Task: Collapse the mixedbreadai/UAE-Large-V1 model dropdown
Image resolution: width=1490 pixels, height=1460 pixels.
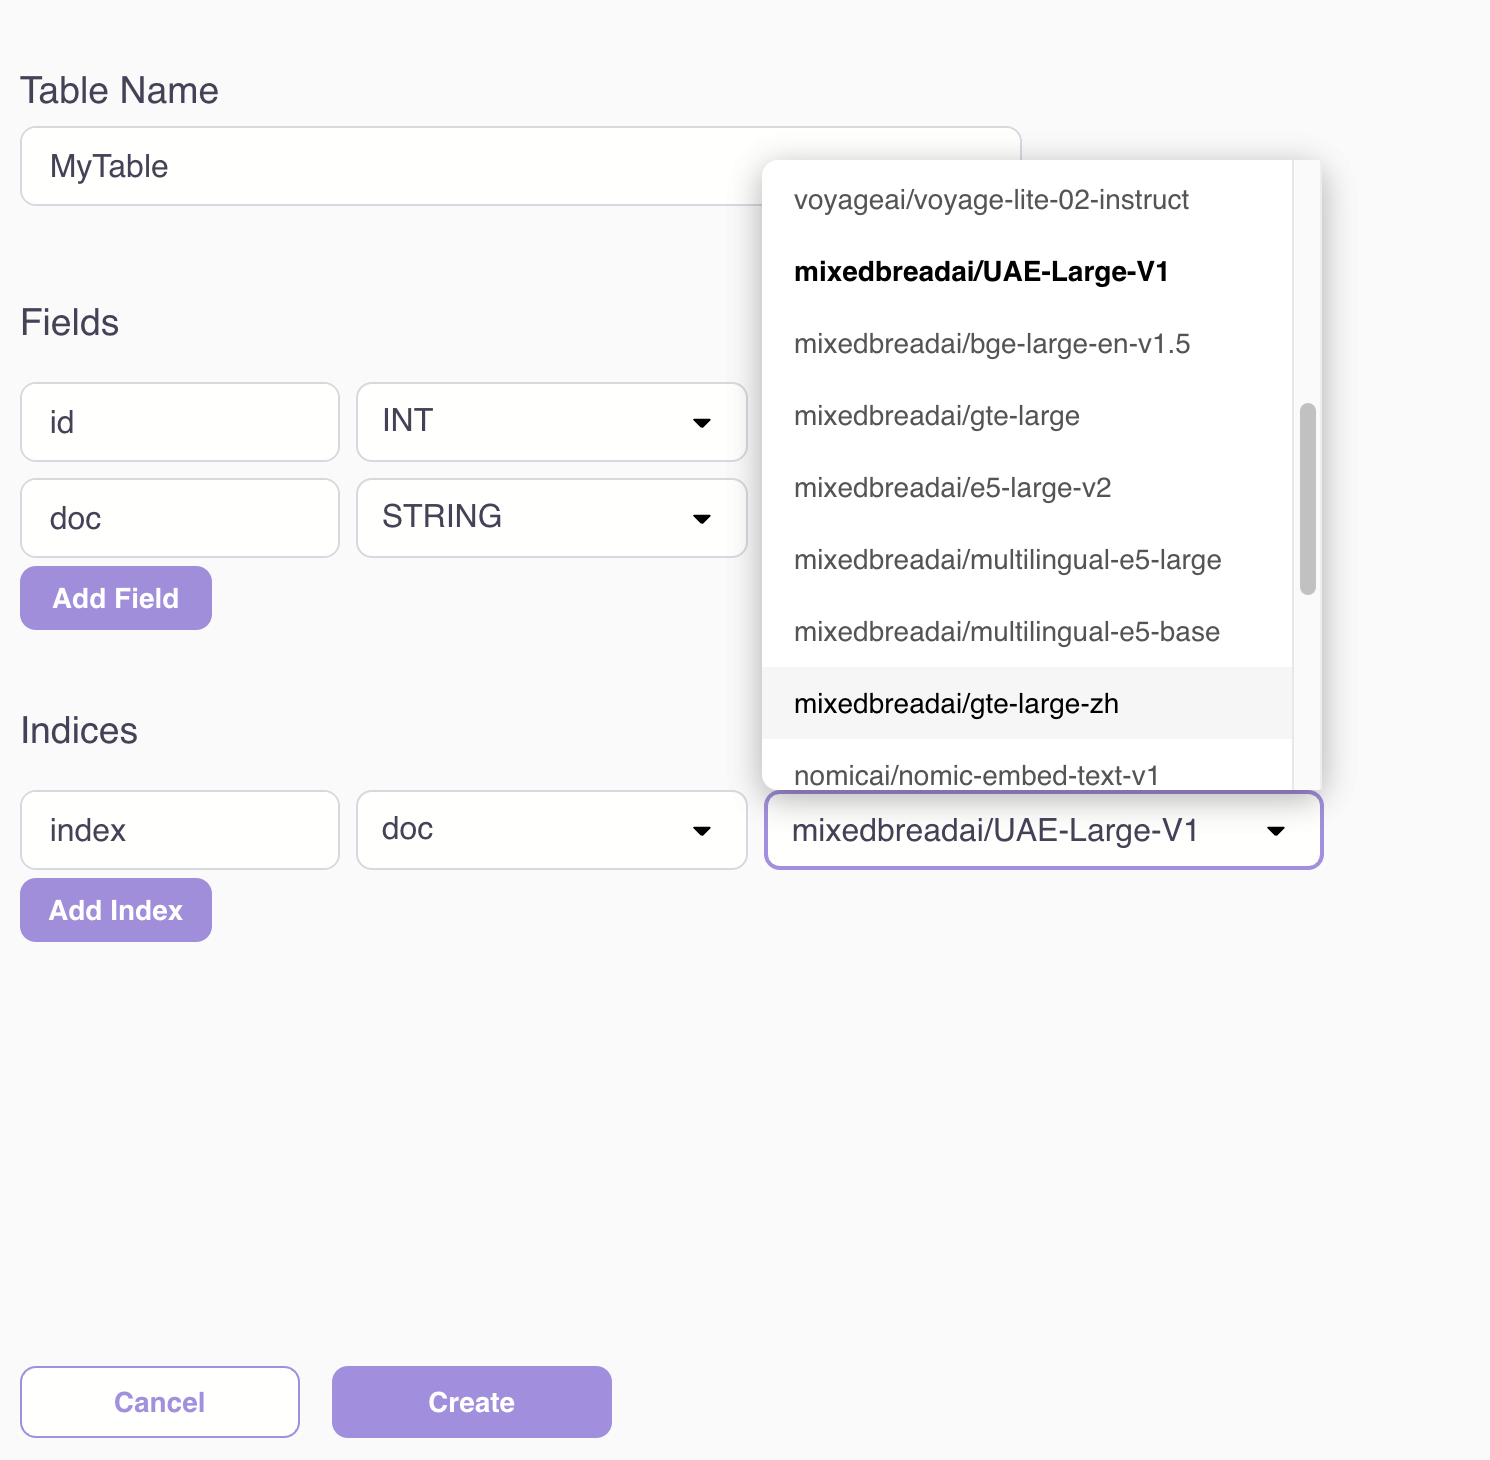Action: coord(1043,830)
